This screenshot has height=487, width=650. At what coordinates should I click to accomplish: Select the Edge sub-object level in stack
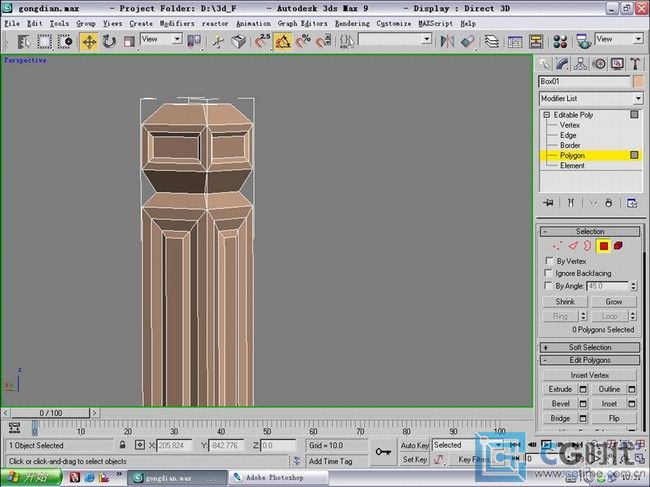point(568,135)
